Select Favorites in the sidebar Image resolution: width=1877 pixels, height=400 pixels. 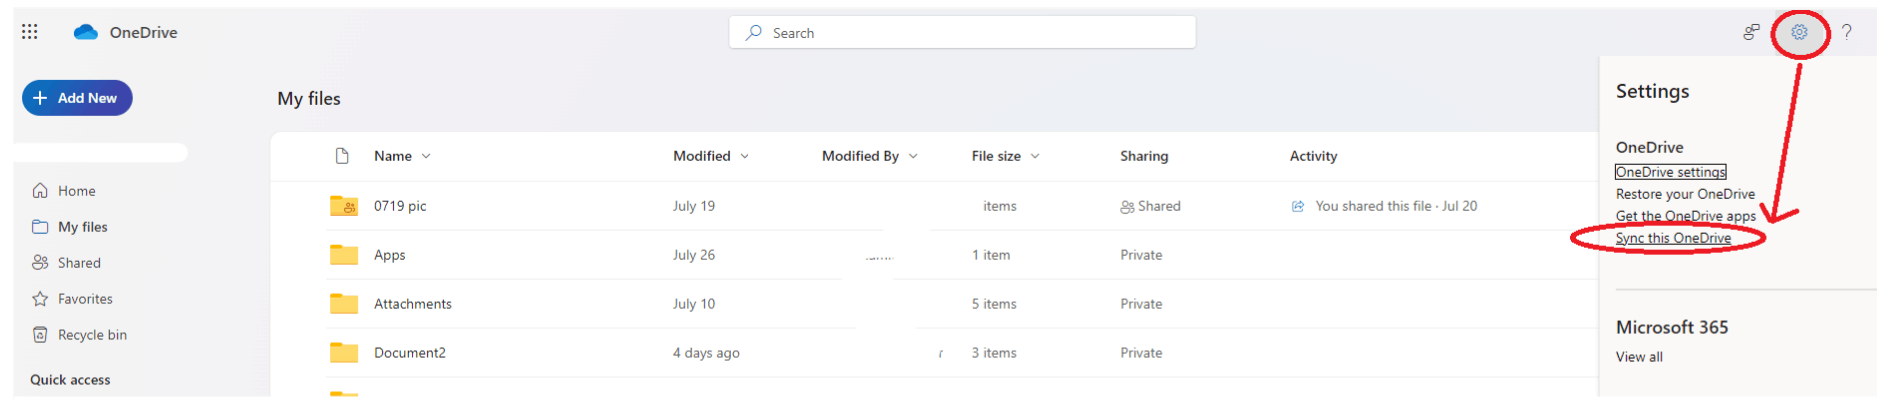click(85, 299)
